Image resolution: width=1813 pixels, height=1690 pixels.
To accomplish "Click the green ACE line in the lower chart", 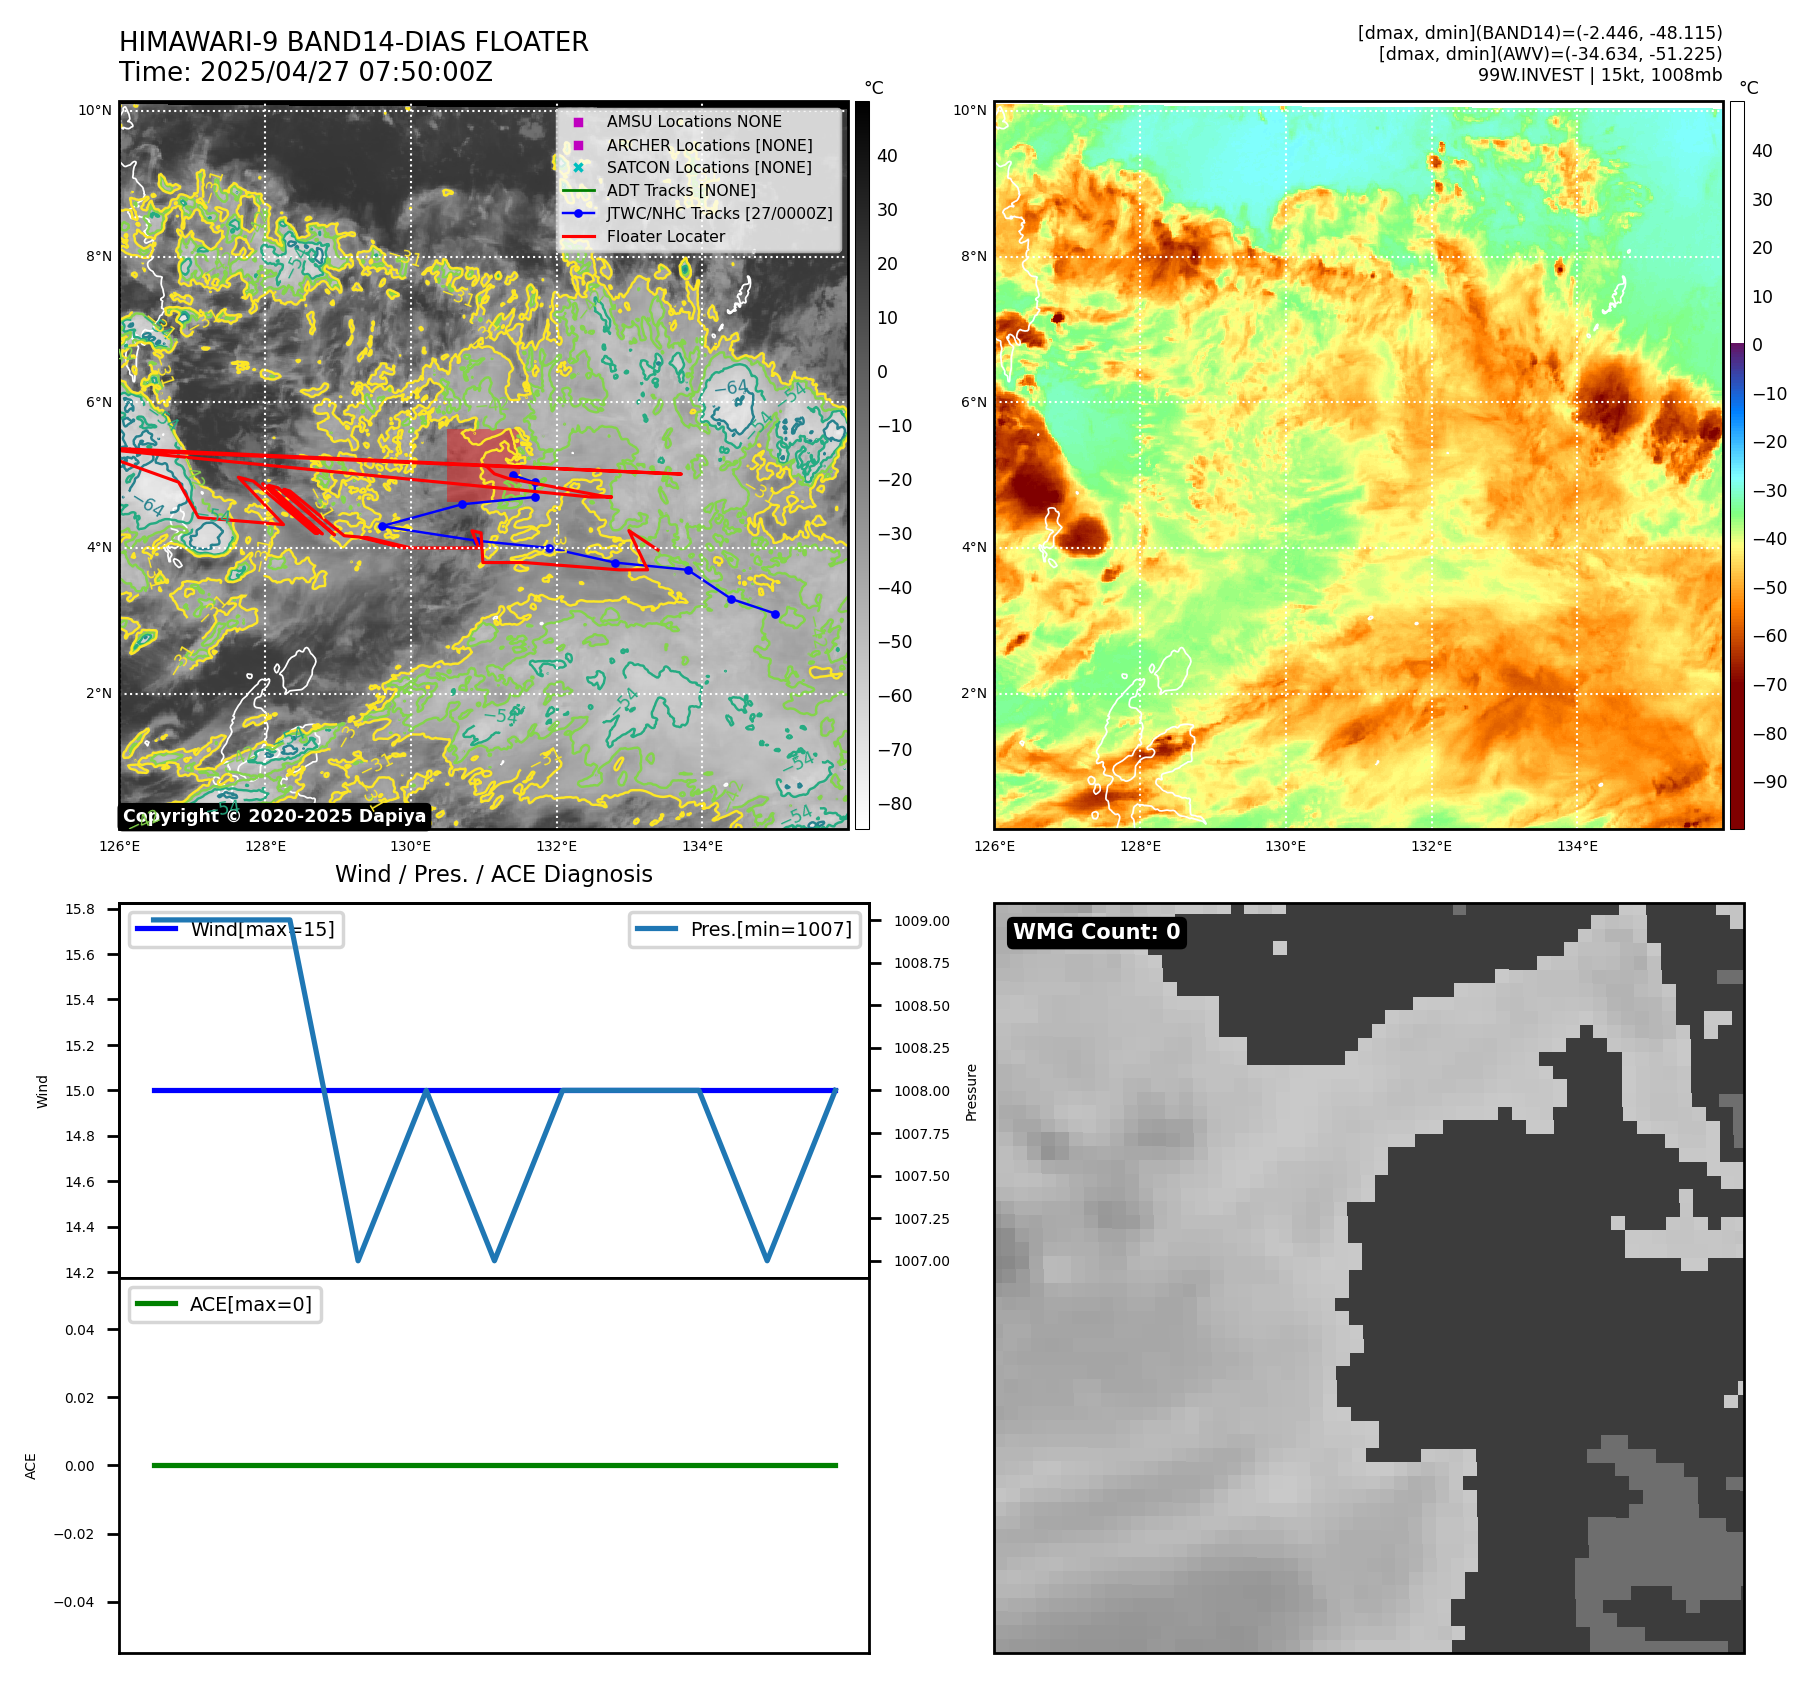I will (x=494, y=1466).
